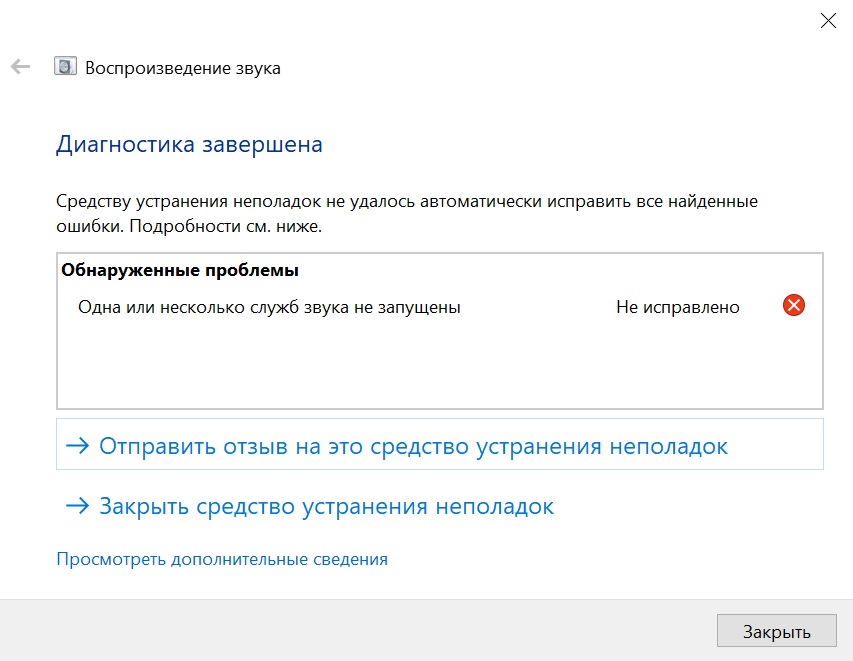The width and height of the screenshot is (853, 661).
Task: Close the window with the top-right X
Action: click(x=827, y=20)
